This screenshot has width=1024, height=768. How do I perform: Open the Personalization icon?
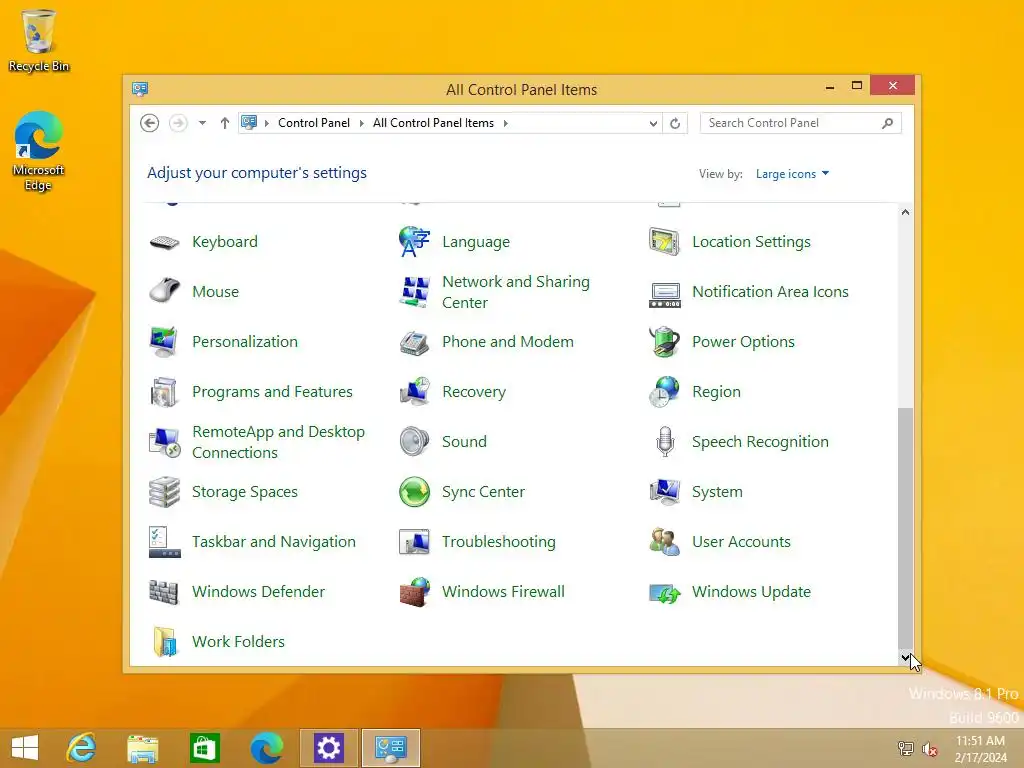(x=164, y=342)
